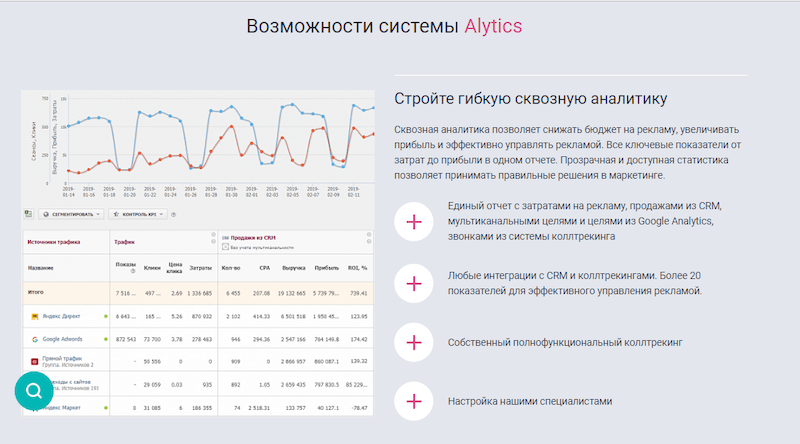Click the Стройте гибкую сквозную аналитику heading
Viewport: 800px width, 444px height.
(530, 98)
